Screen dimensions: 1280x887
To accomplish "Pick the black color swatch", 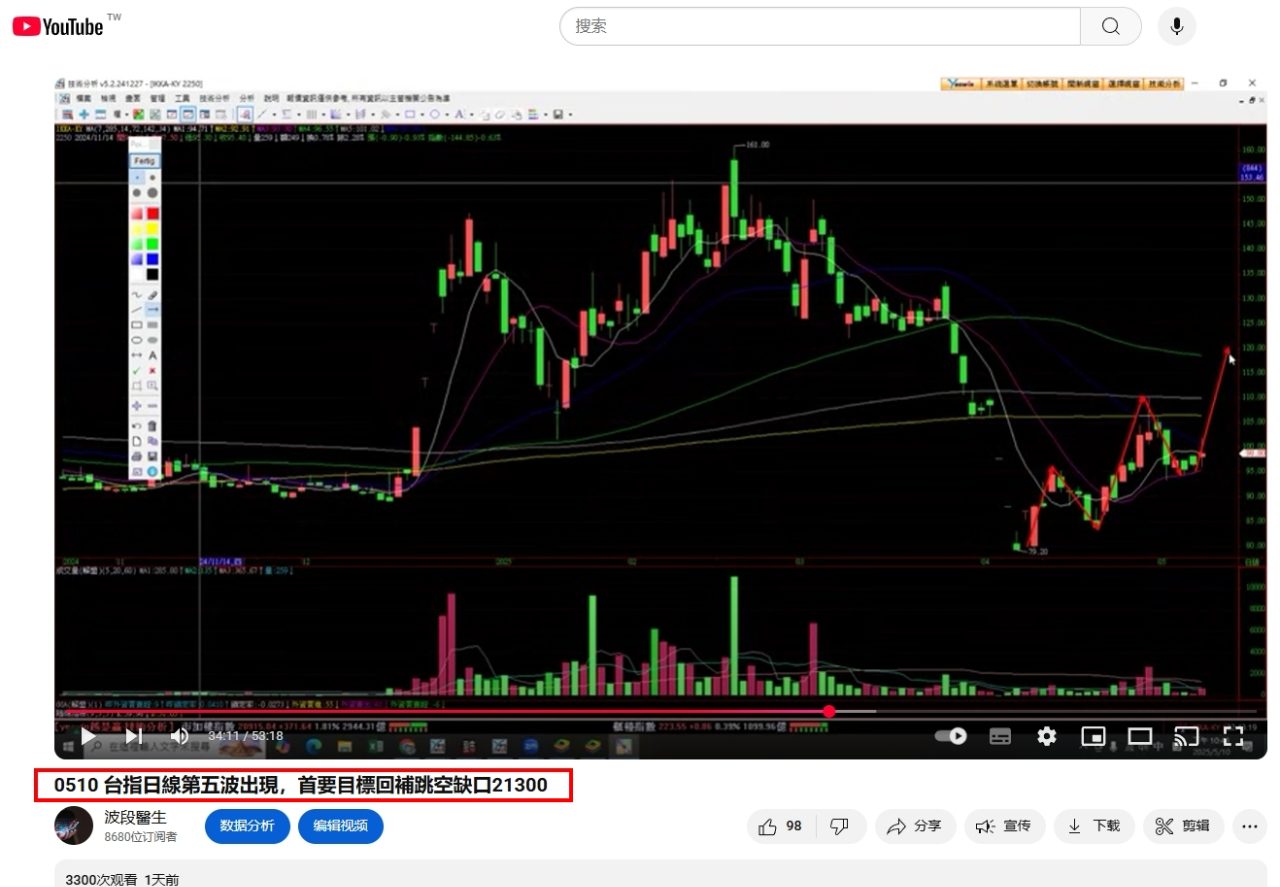I will click(152, 275).
